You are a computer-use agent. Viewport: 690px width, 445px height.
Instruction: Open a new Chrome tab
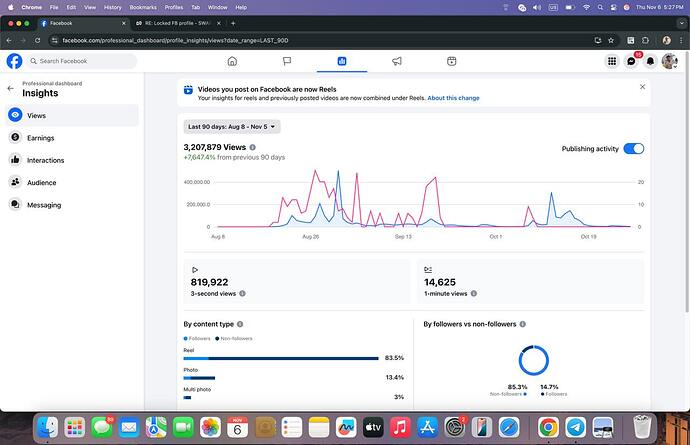point(233,23)
